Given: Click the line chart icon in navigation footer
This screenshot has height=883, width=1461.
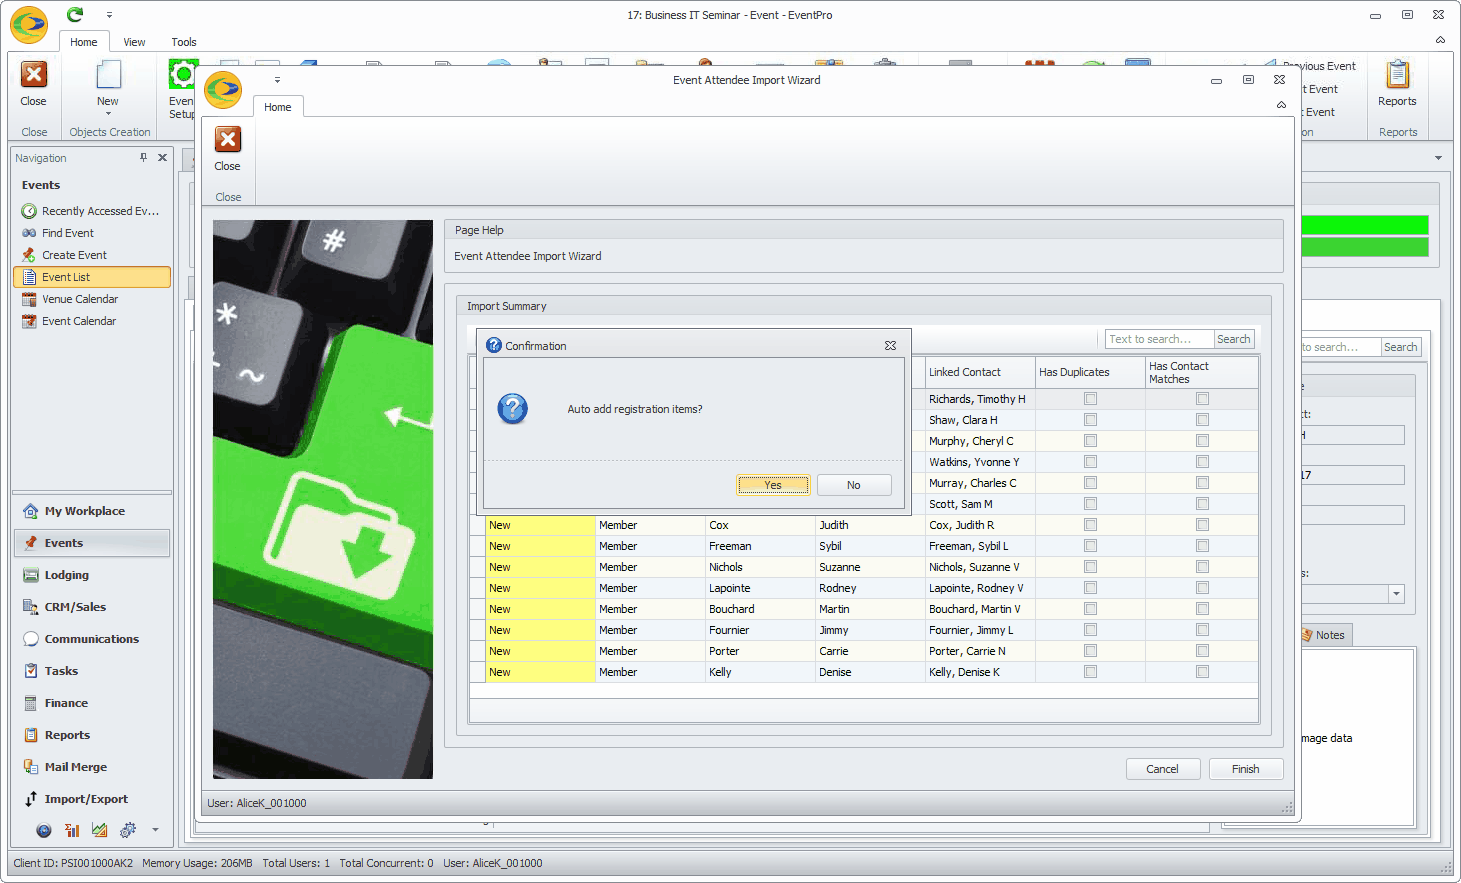Looking at the screenshot, I should pos(100,830).
